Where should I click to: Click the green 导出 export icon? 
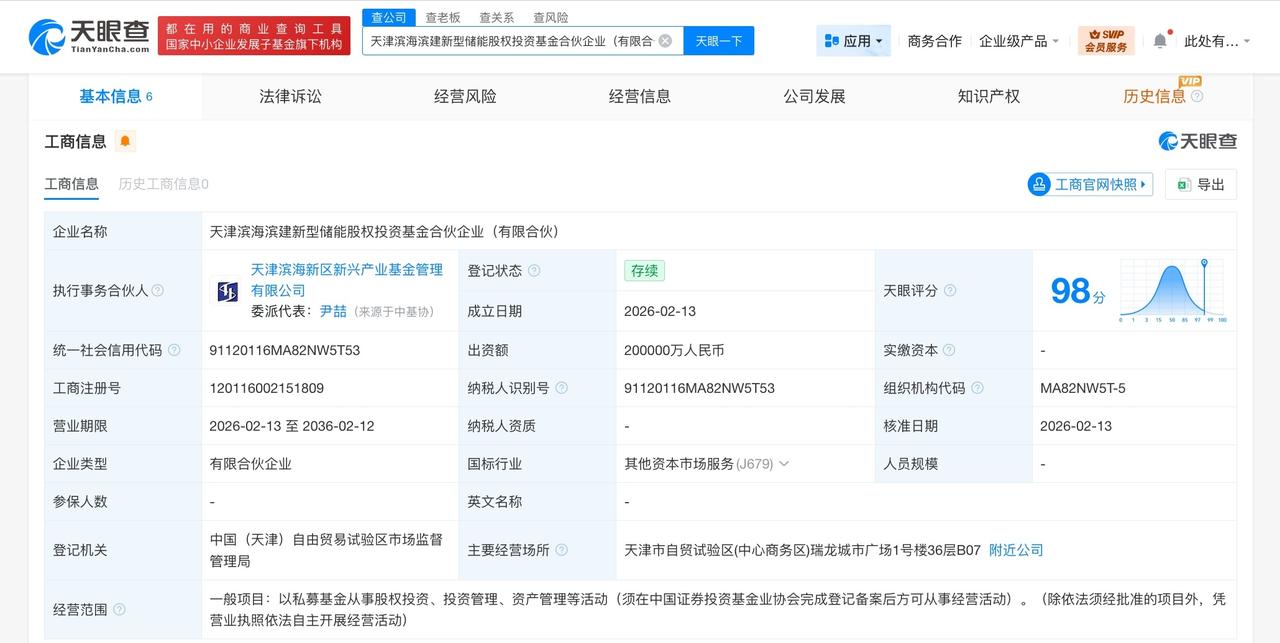(x=1183, y=184)
